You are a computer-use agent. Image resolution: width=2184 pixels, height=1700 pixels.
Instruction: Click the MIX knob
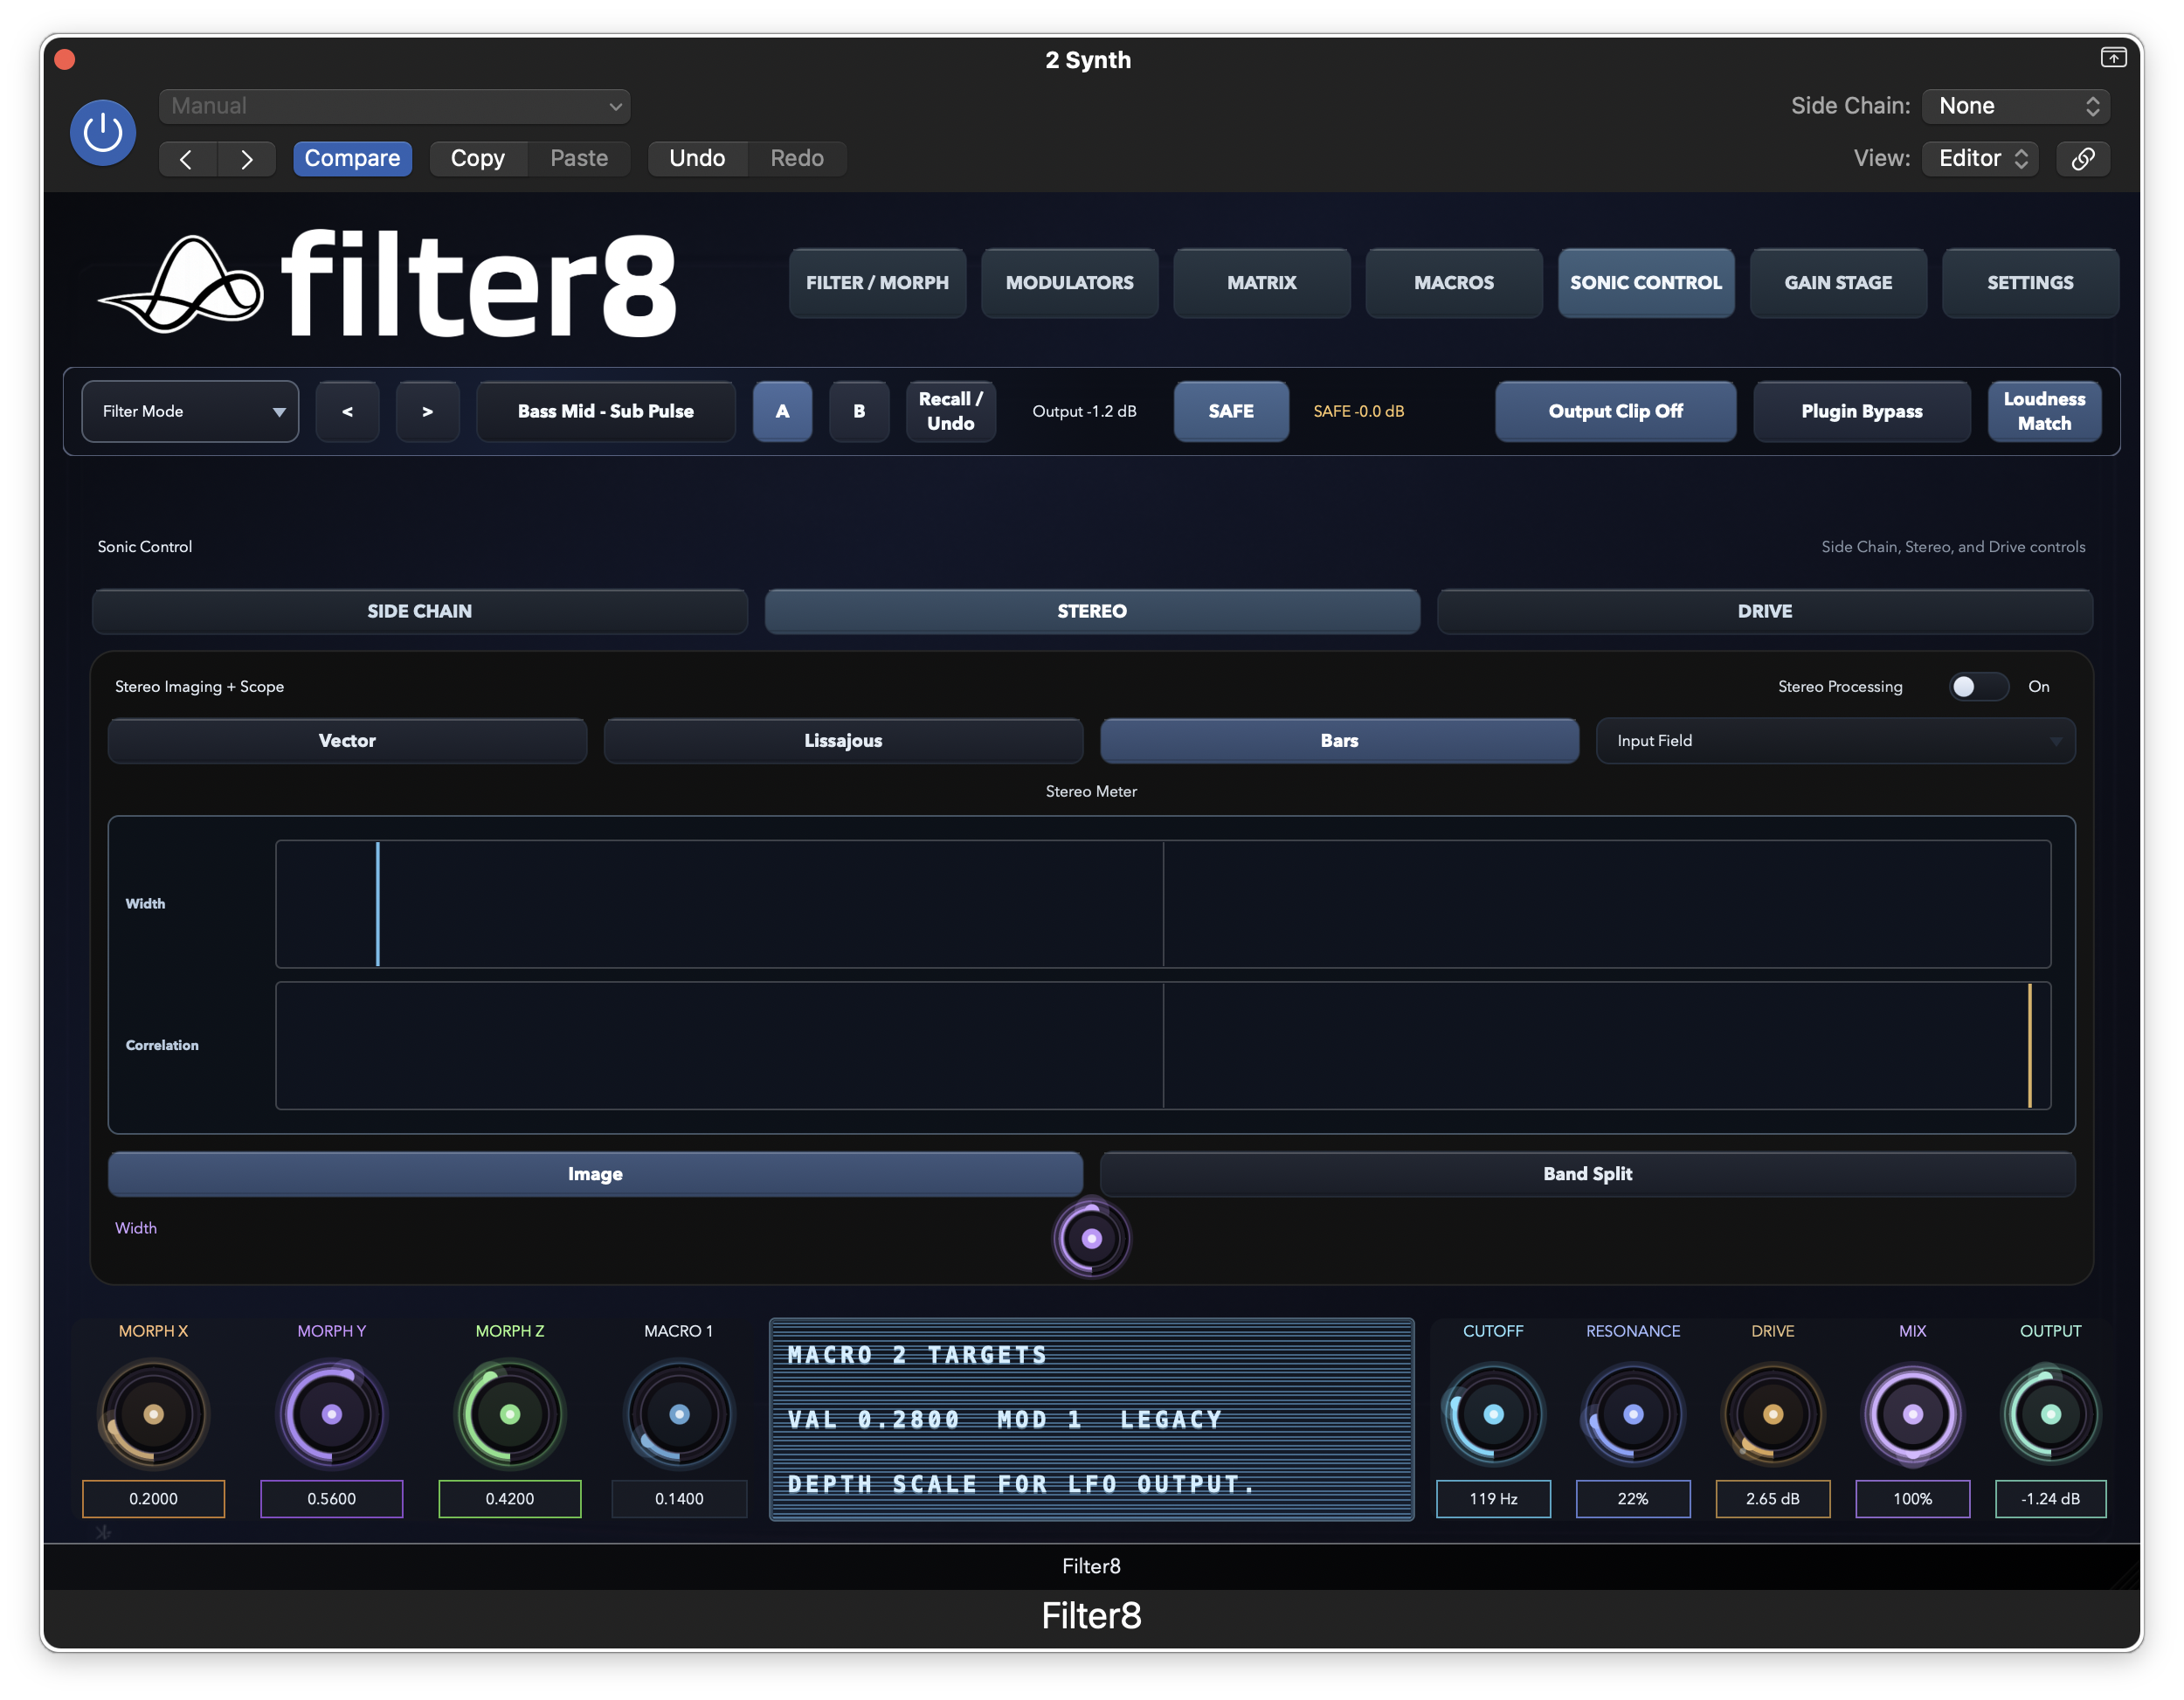point(1912,1414)
